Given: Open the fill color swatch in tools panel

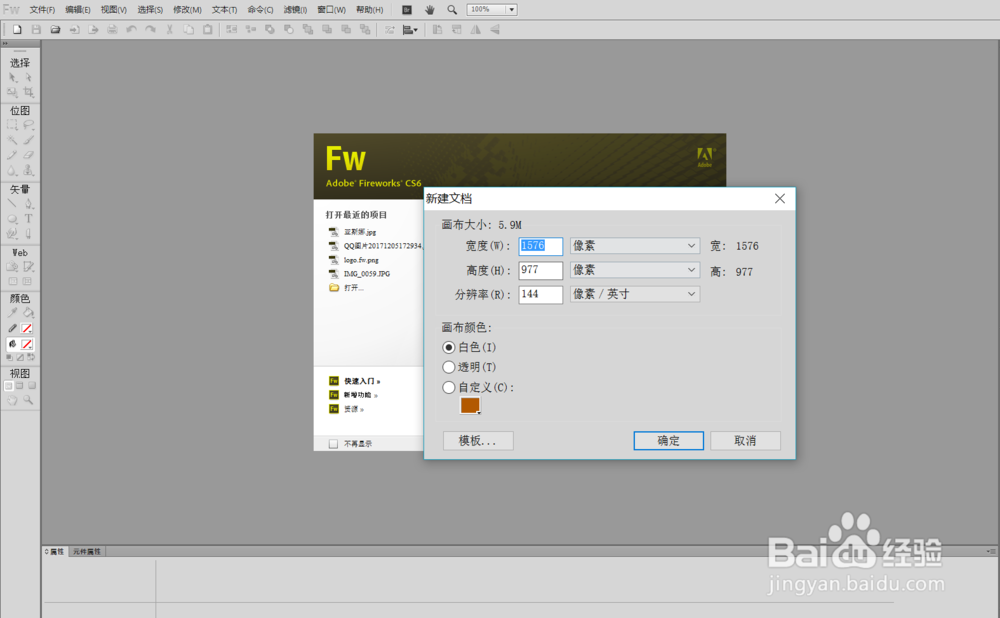Looking at the screenshot, I should [x=27, y=344].
